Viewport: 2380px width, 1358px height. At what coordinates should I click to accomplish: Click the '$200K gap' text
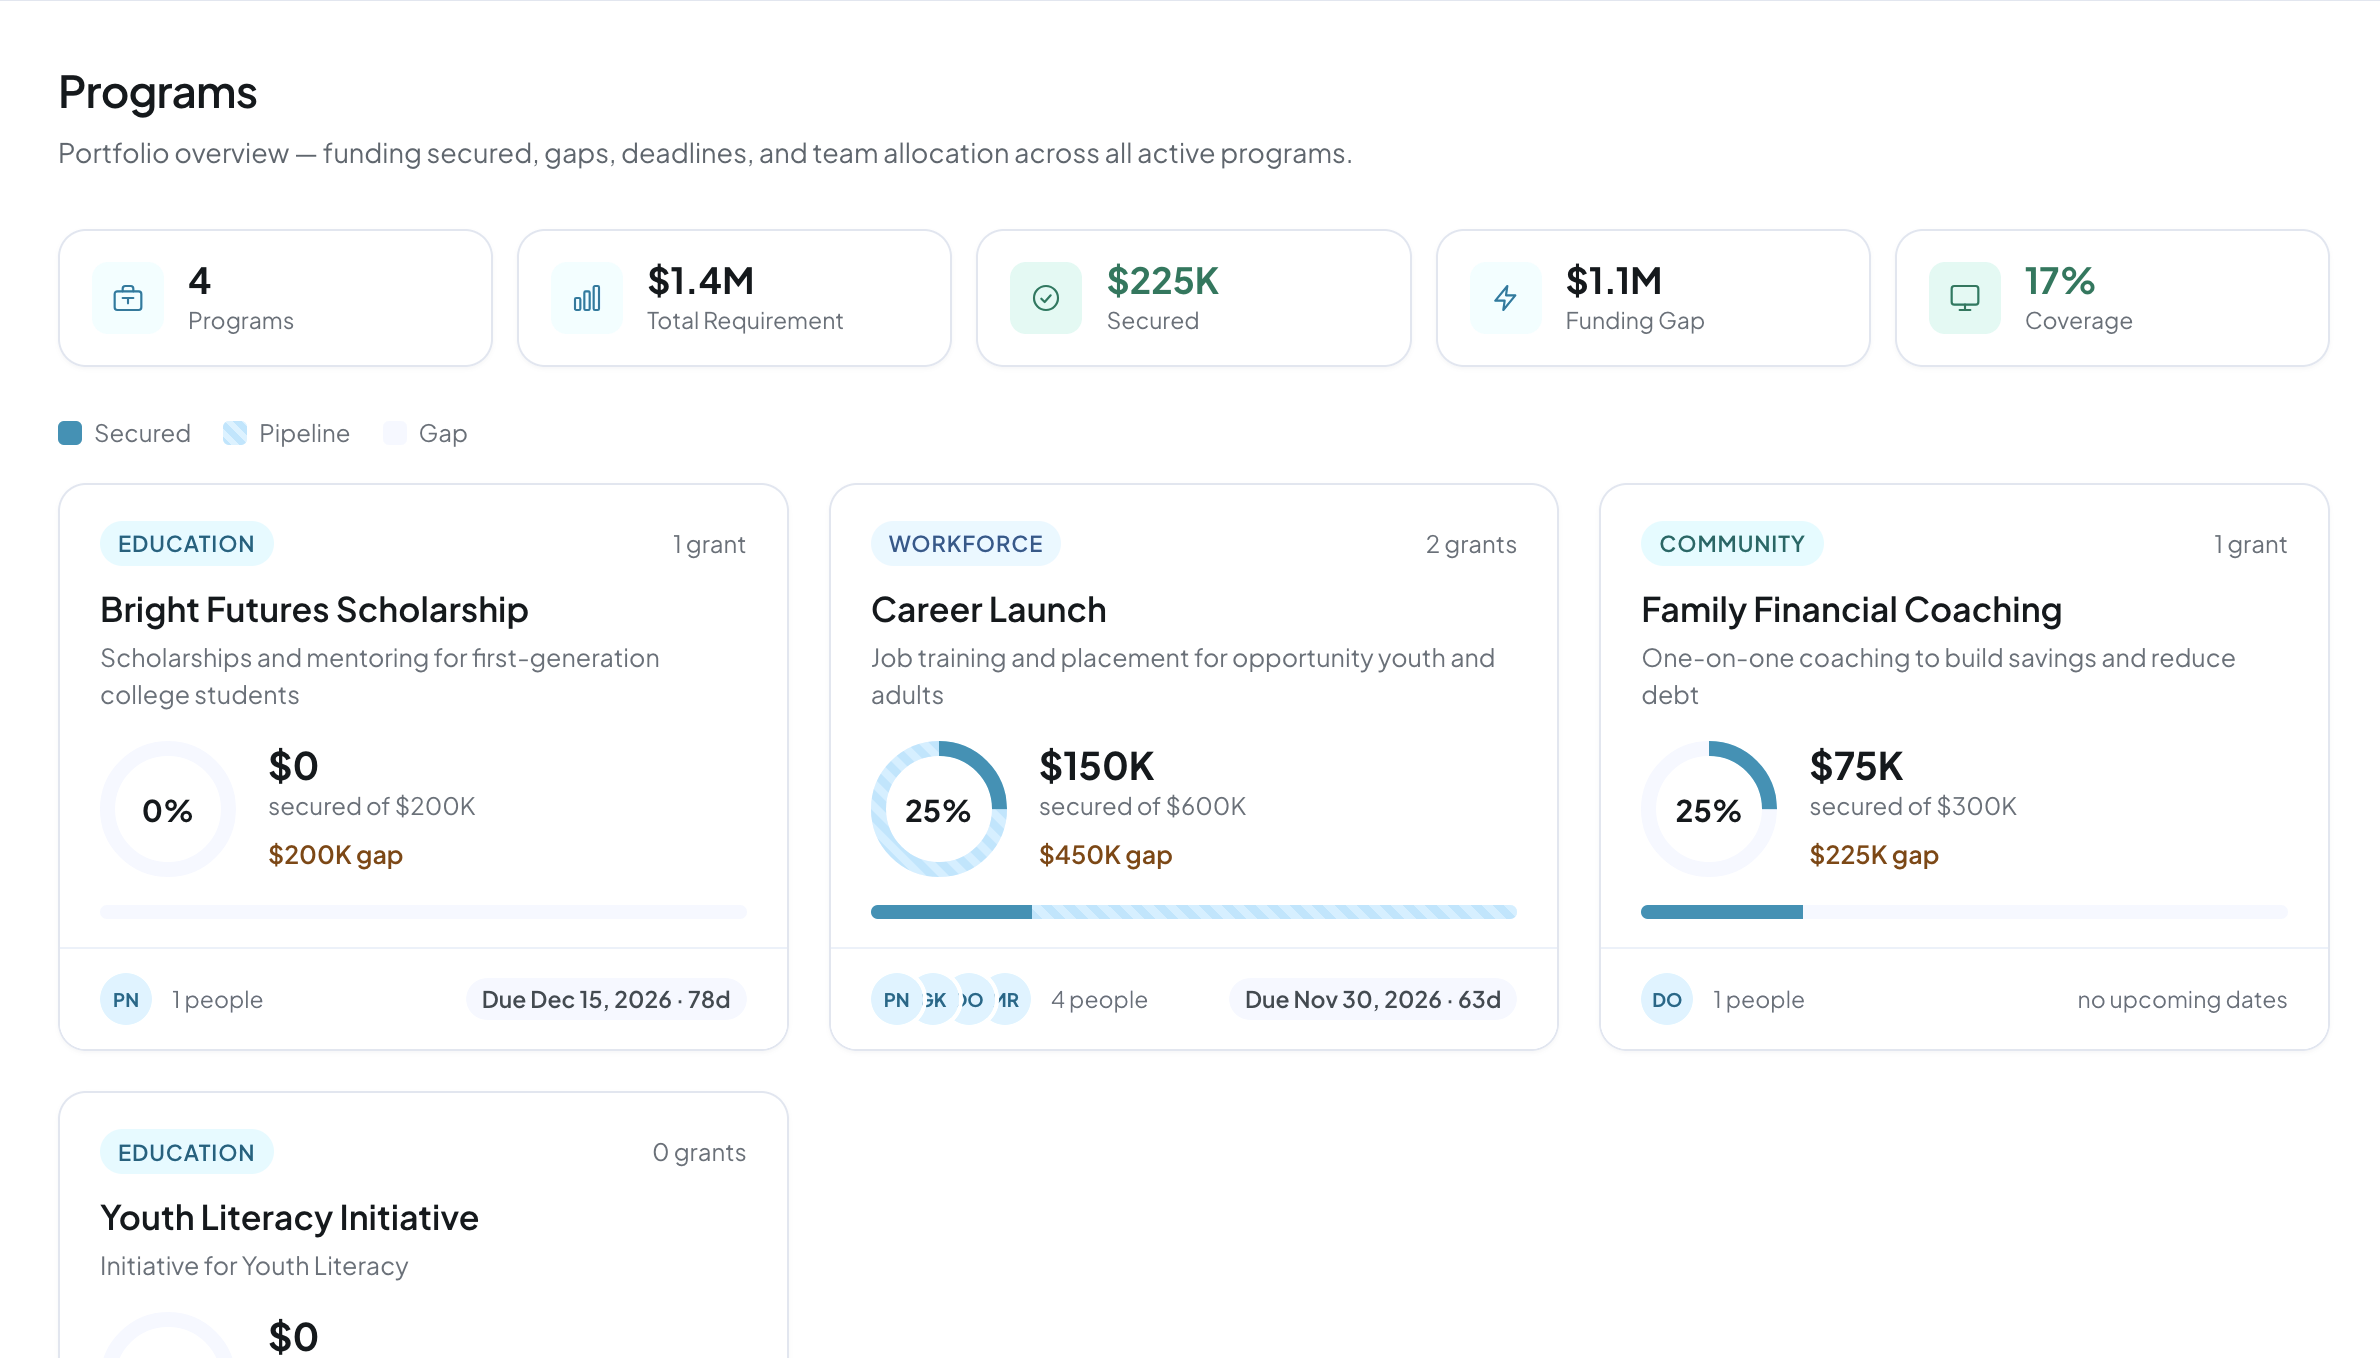[335, 855]
